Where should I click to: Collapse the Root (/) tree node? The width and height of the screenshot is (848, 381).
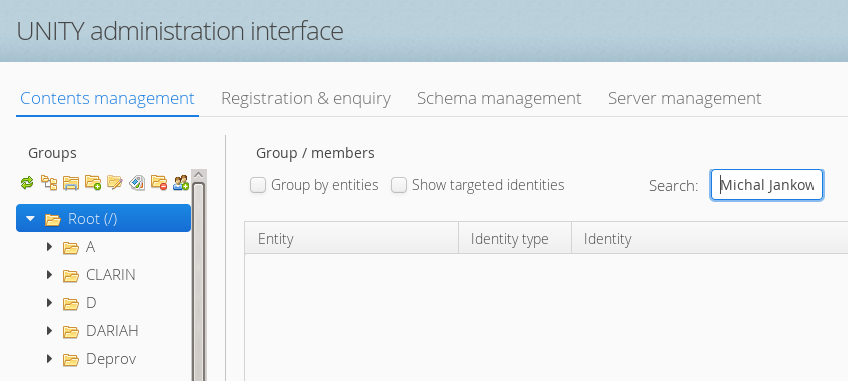click(x=30, y=219)
